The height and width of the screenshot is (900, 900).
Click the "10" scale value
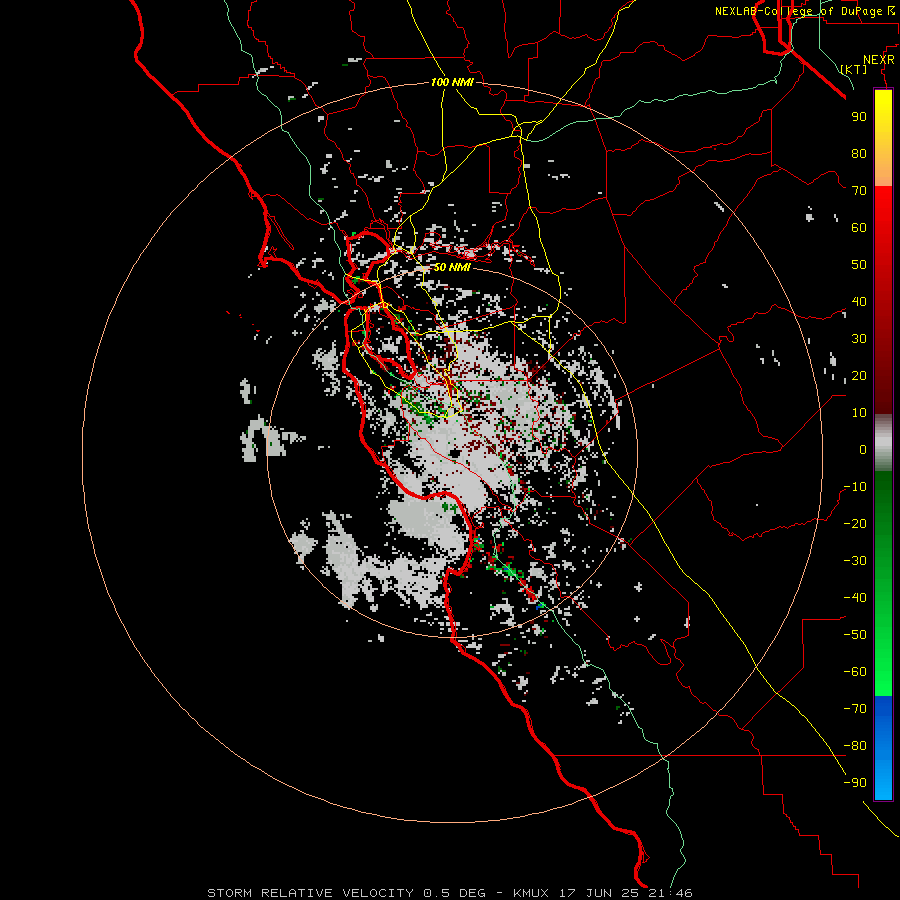coord(859,413)
